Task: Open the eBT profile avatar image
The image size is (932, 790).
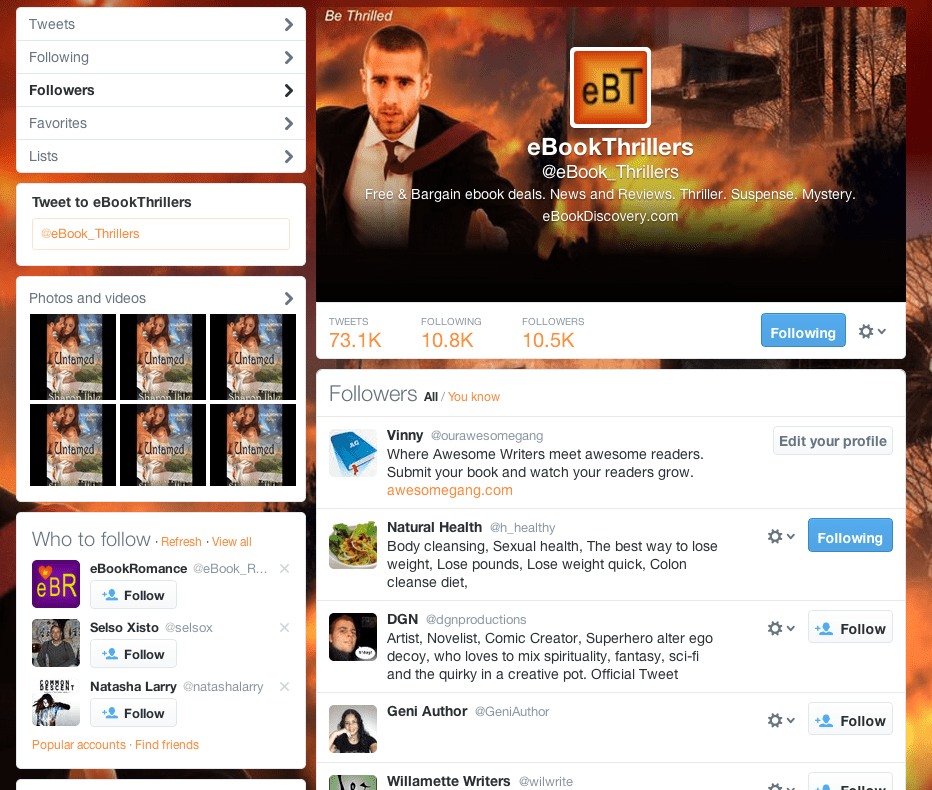Action: (x=610, y=87)
